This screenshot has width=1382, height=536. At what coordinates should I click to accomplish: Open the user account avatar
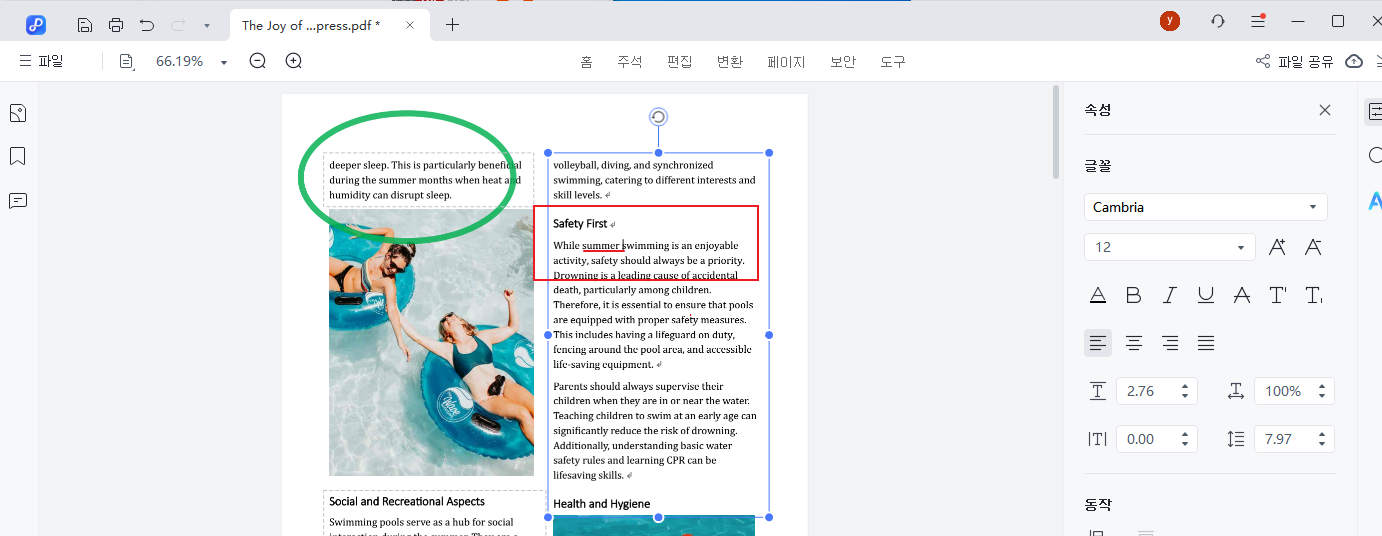tap(1170, 21)
